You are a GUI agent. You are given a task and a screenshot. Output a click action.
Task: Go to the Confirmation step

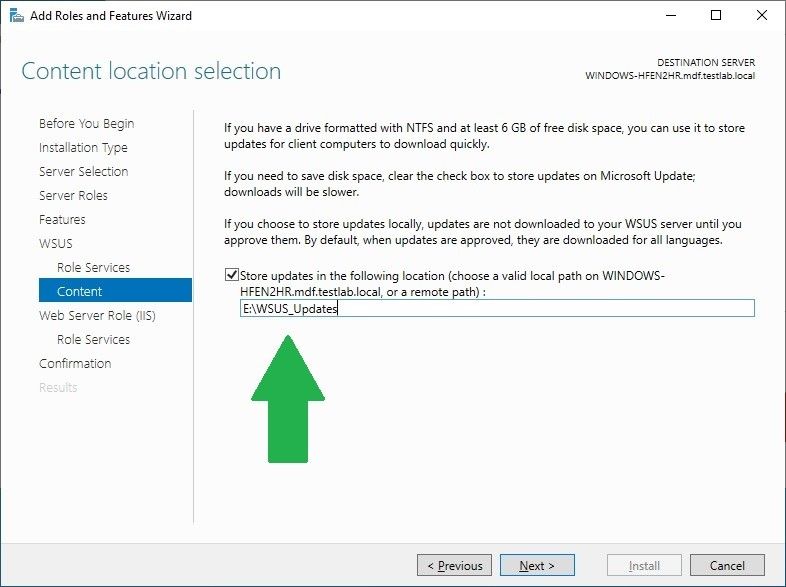pos(75,363)
